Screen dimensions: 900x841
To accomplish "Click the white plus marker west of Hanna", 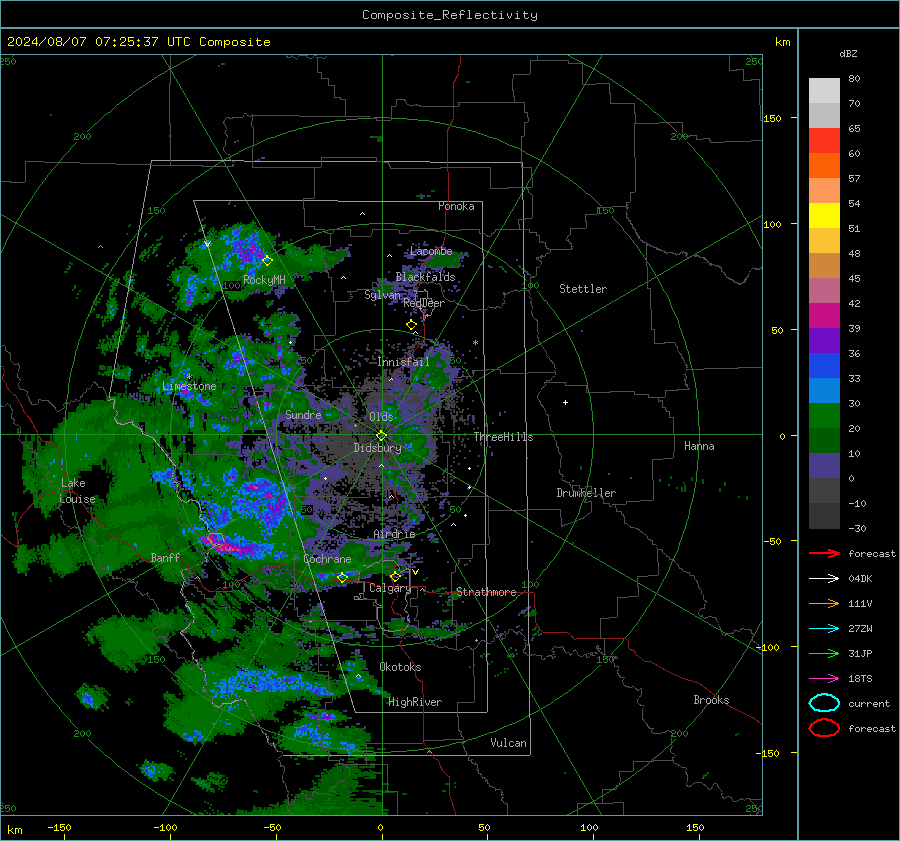I will coord(565,402).
